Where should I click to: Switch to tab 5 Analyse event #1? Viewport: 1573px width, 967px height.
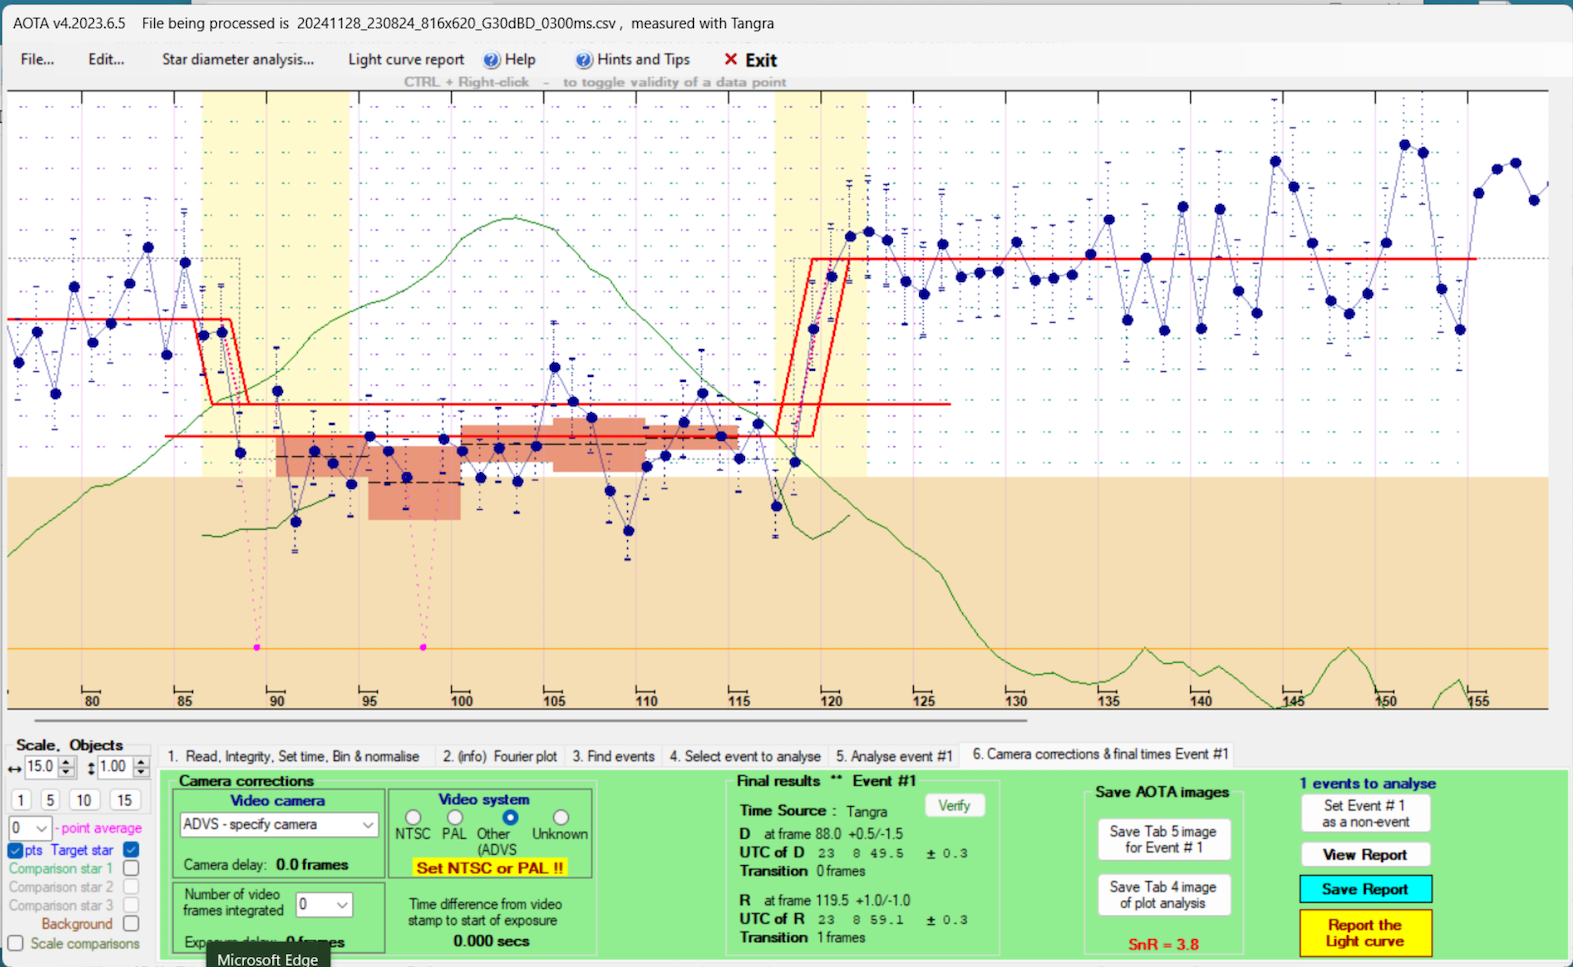[x=894, y=756]
